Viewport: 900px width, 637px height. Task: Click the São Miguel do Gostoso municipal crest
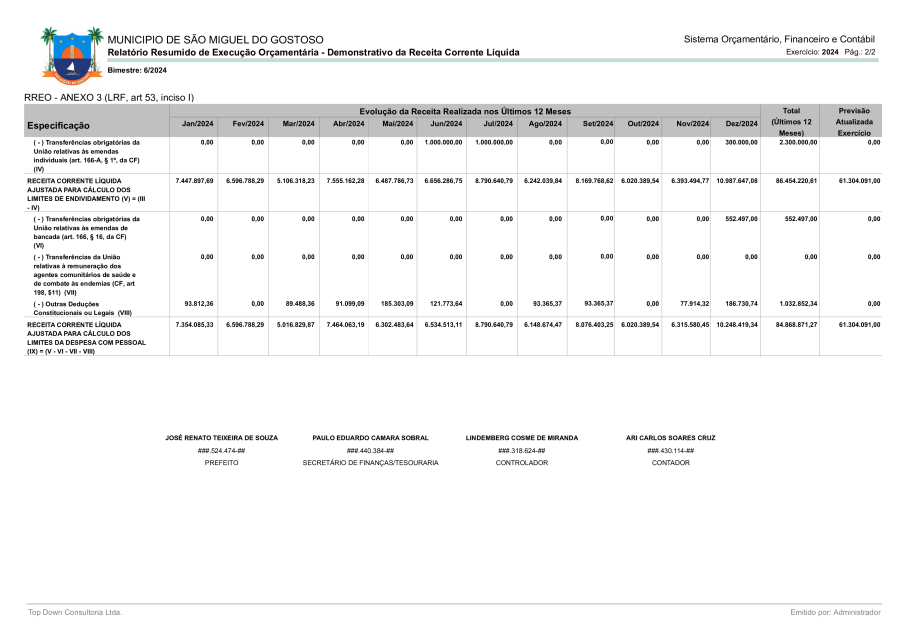(72, 54)
